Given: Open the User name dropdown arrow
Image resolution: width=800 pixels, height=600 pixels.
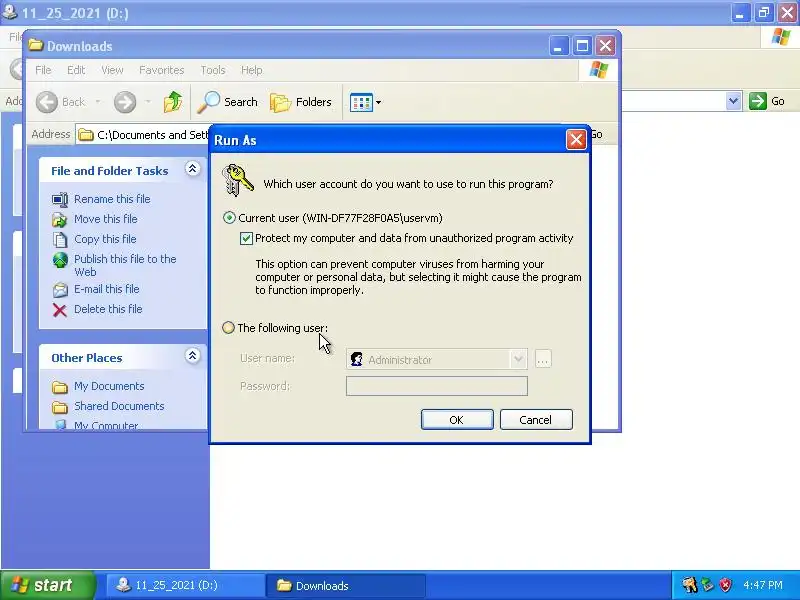Looking at the screenshot, I should pyautogui.click(x=518, y=359).
